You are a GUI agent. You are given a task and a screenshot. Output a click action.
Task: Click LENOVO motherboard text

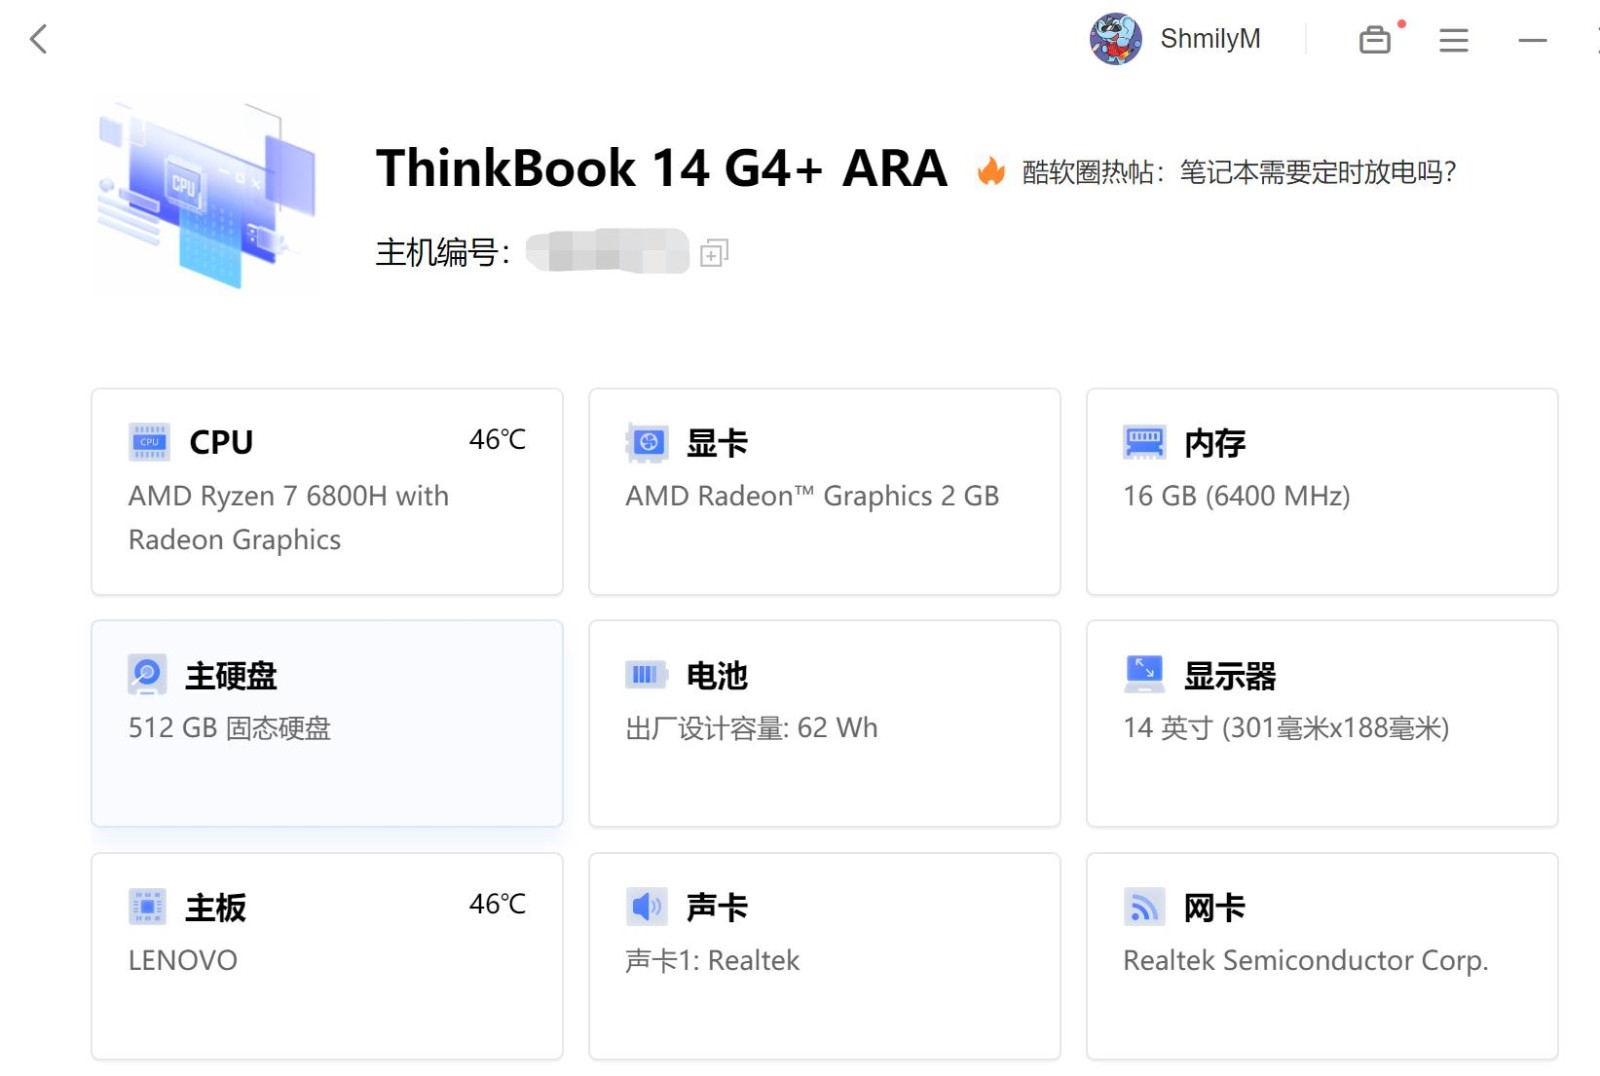click(x=183, y=961)
